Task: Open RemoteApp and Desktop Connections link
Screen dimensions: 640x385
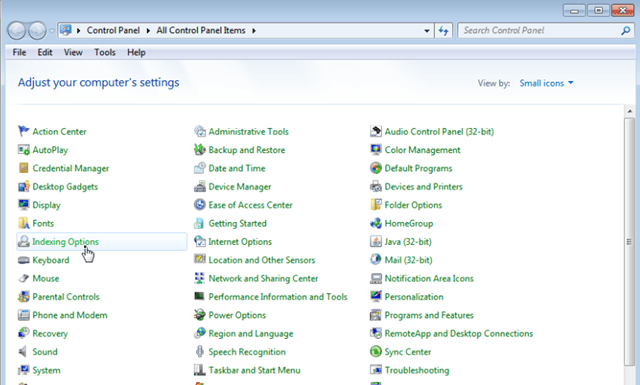Action: click(x=459, y=334)
